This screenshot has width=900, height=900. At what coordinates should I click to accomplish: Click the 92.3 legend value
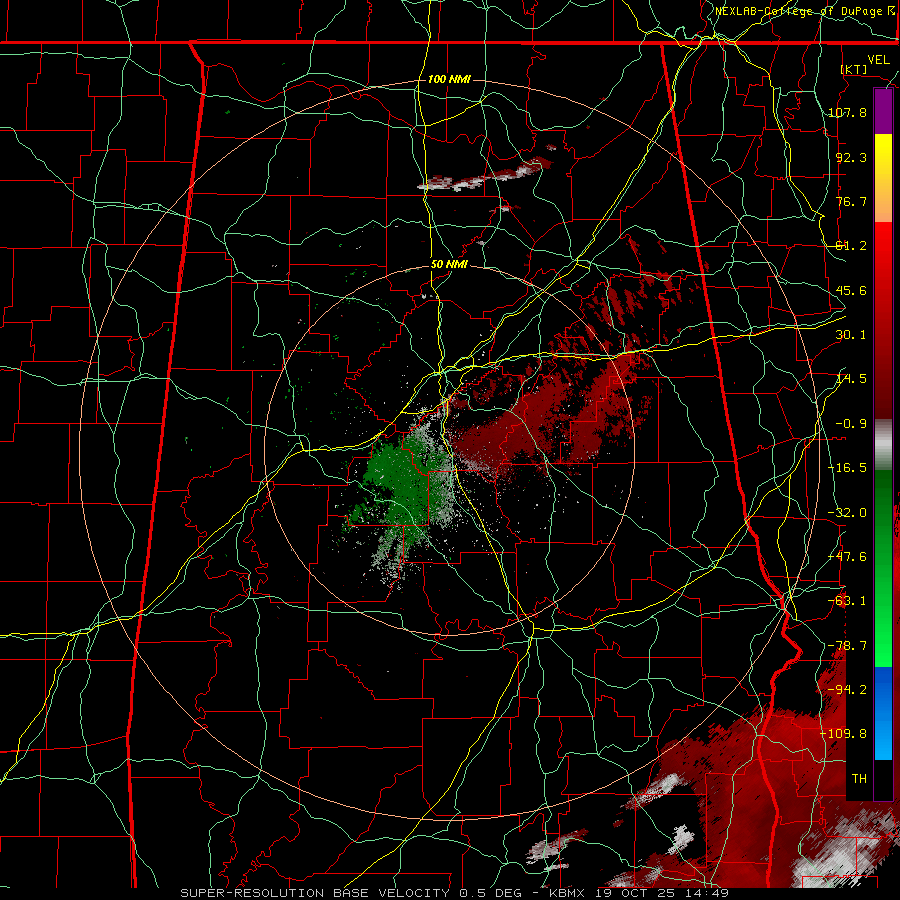click(851, 157)
